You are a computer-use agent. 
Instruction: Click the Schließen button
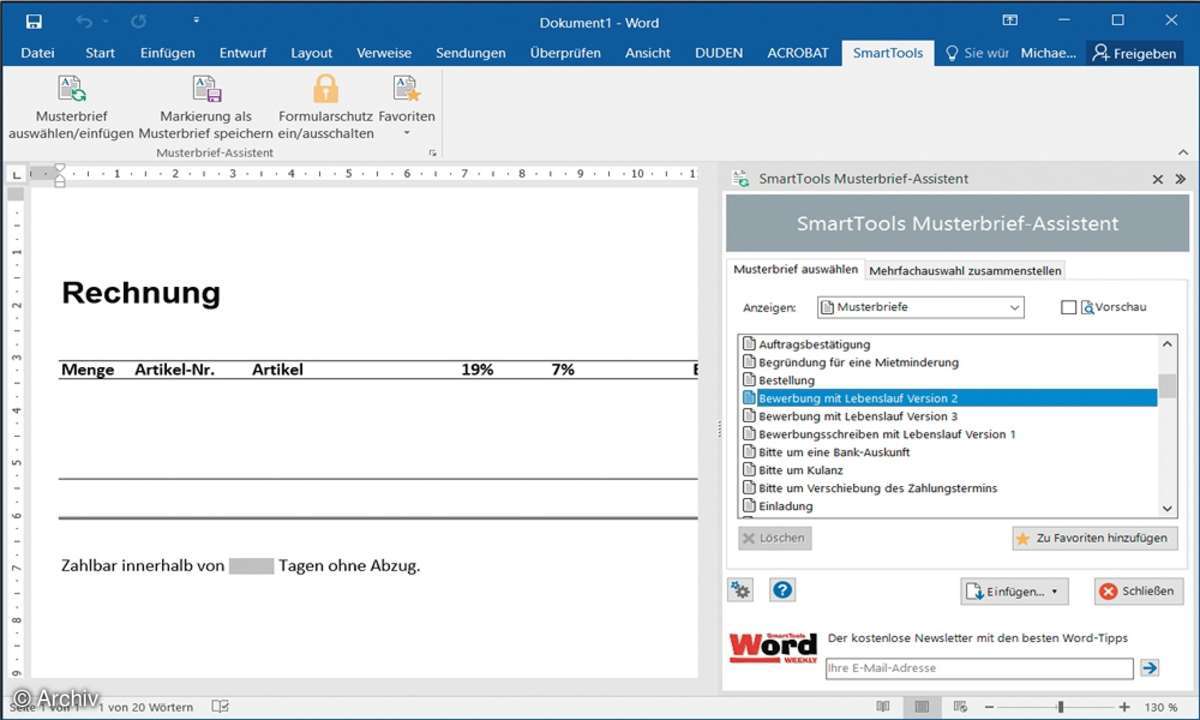(1138, 591)
